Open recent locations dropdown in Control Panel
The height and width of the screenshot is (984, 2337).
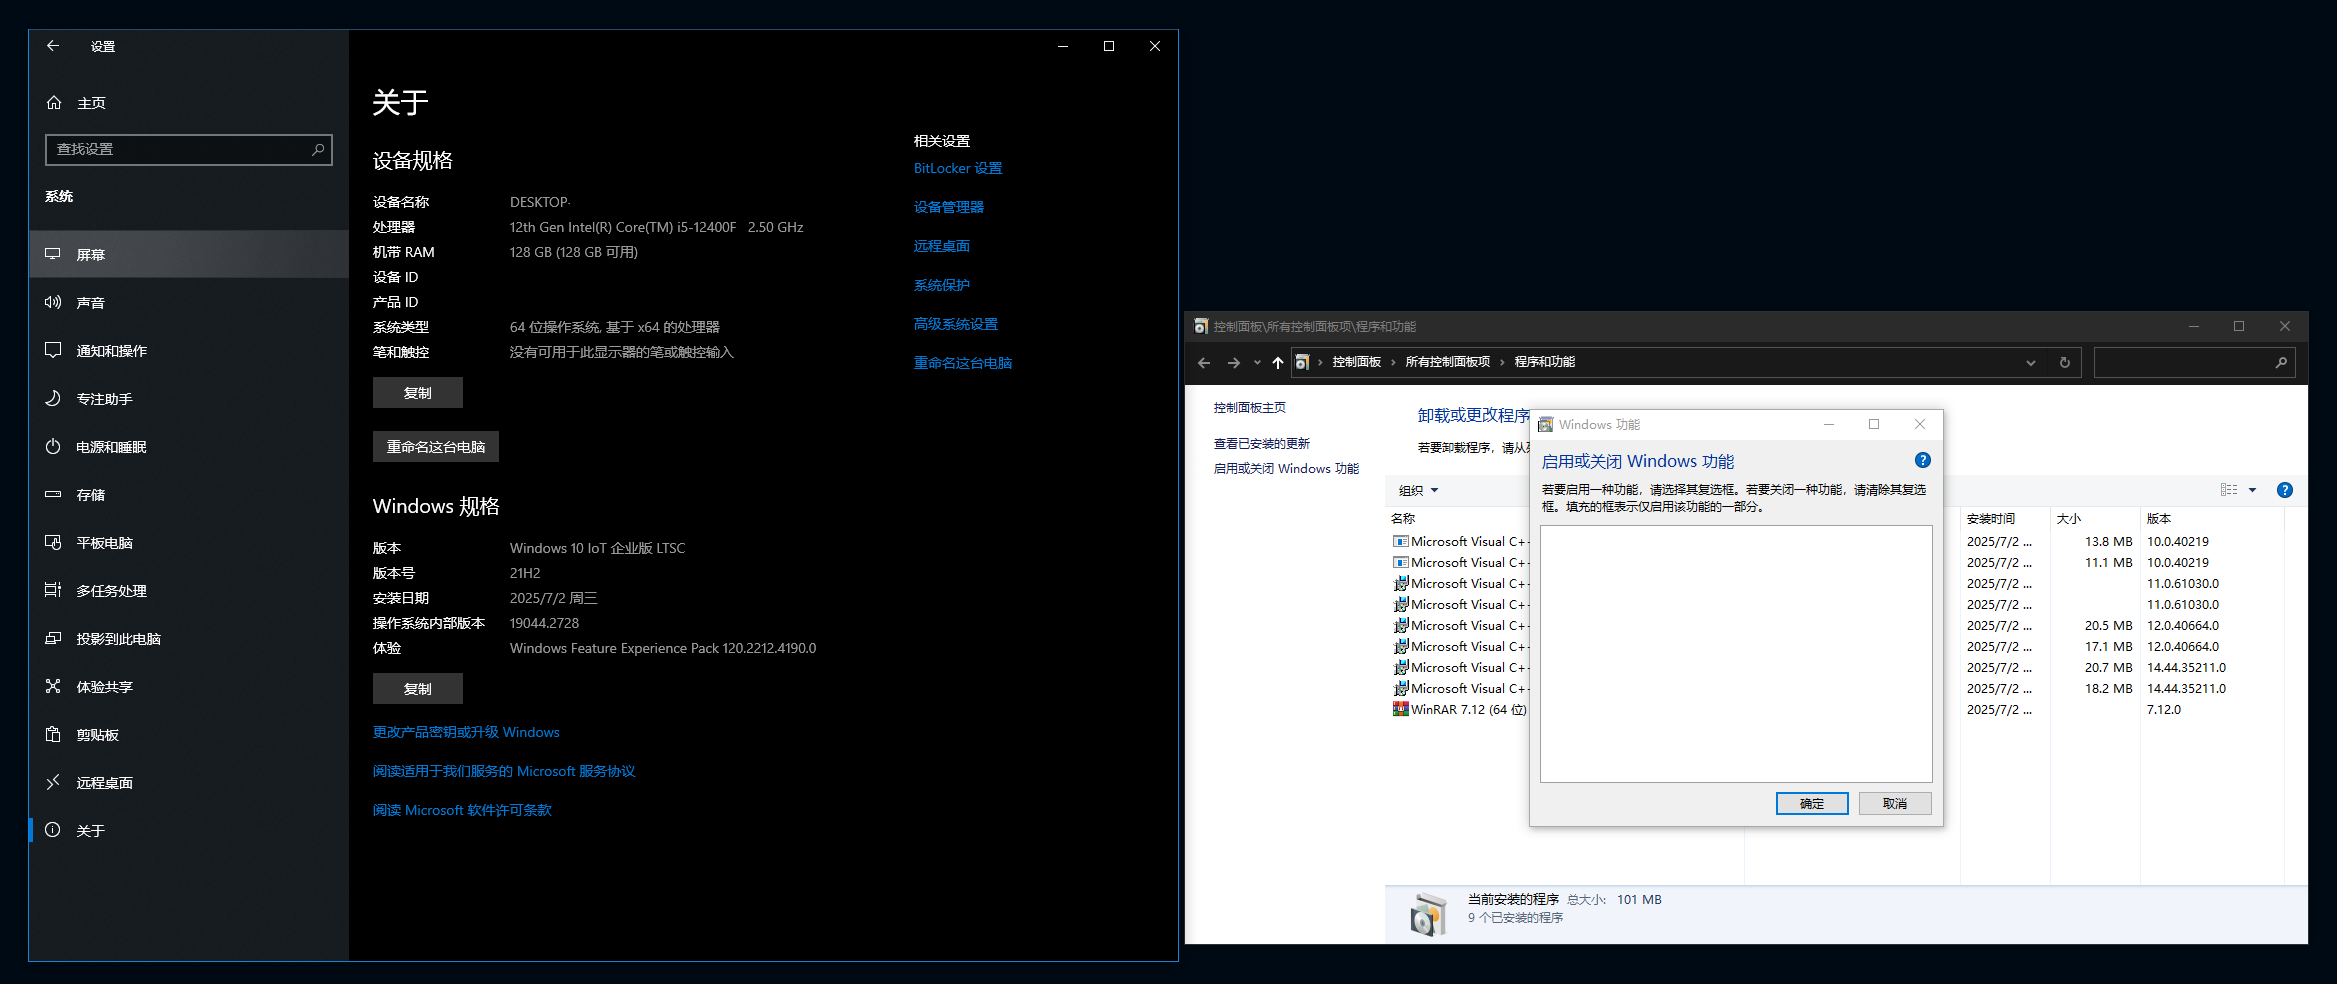tap(1257, 362)
